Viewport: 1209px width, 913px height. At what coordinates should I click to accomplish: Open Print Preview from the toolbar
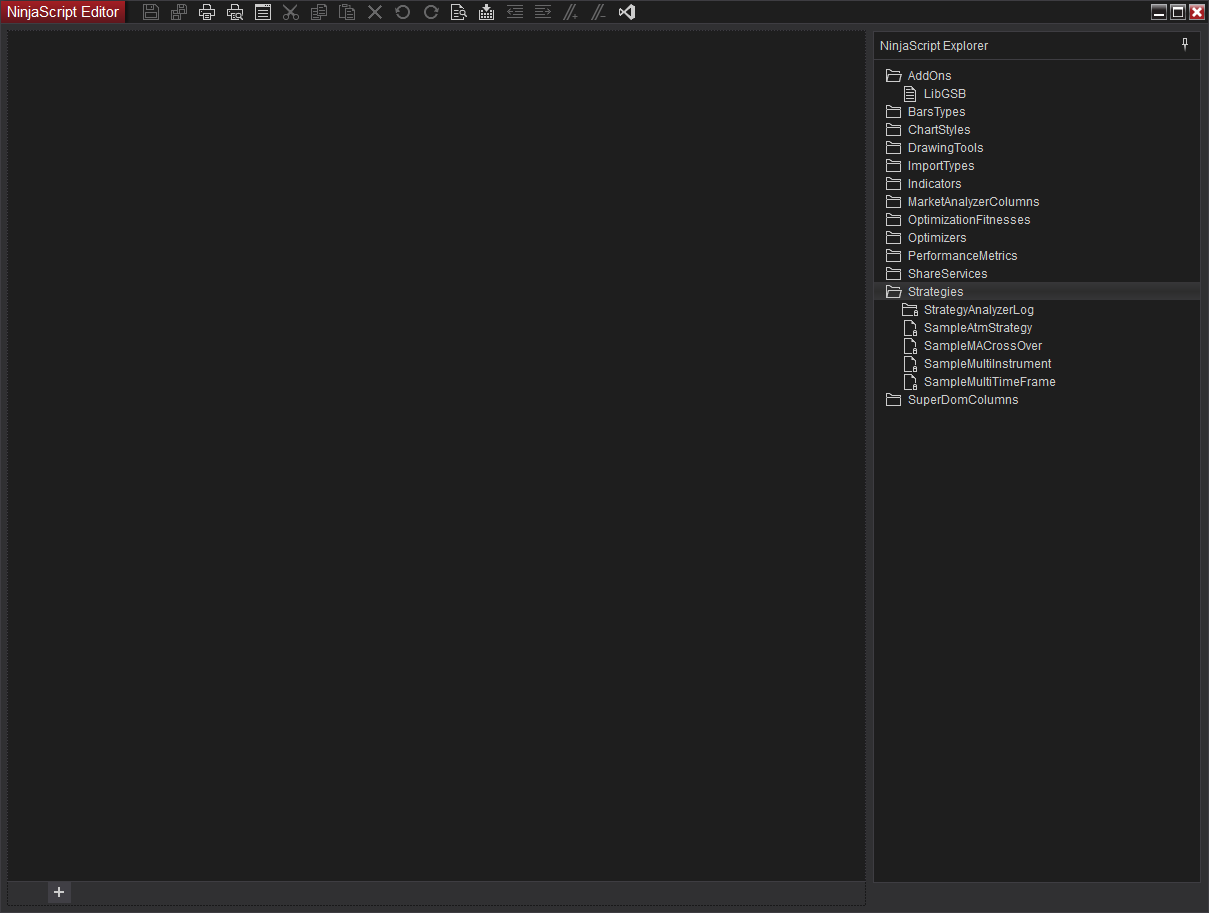(x=235, y=12)
